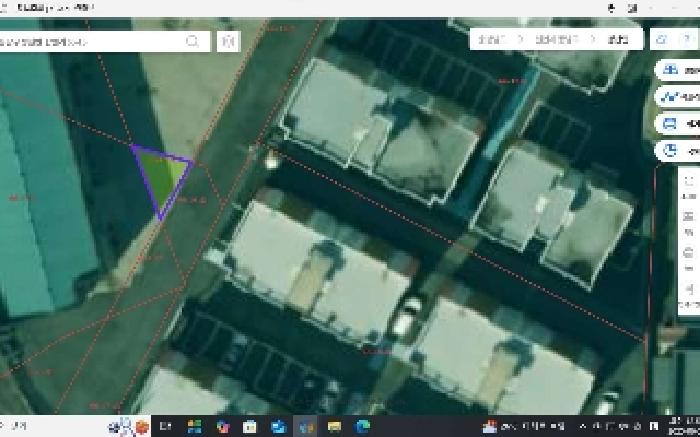Open the last region dropdown in the breadcrumb
The height and width of the screenshot is (437, 700).
(616, 39)
